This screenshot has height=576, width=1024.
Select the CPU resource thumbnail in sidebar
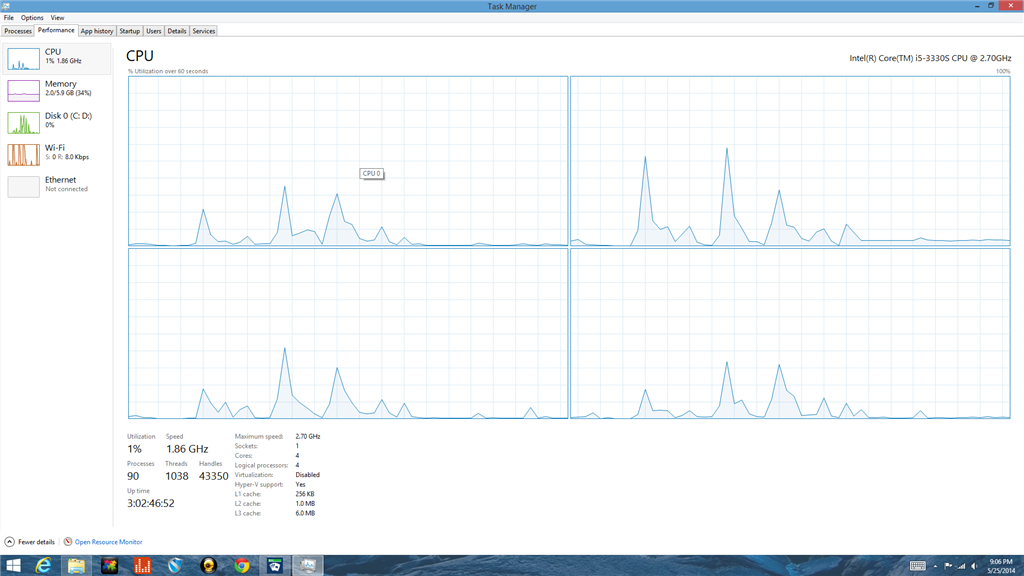pos(24,59)
